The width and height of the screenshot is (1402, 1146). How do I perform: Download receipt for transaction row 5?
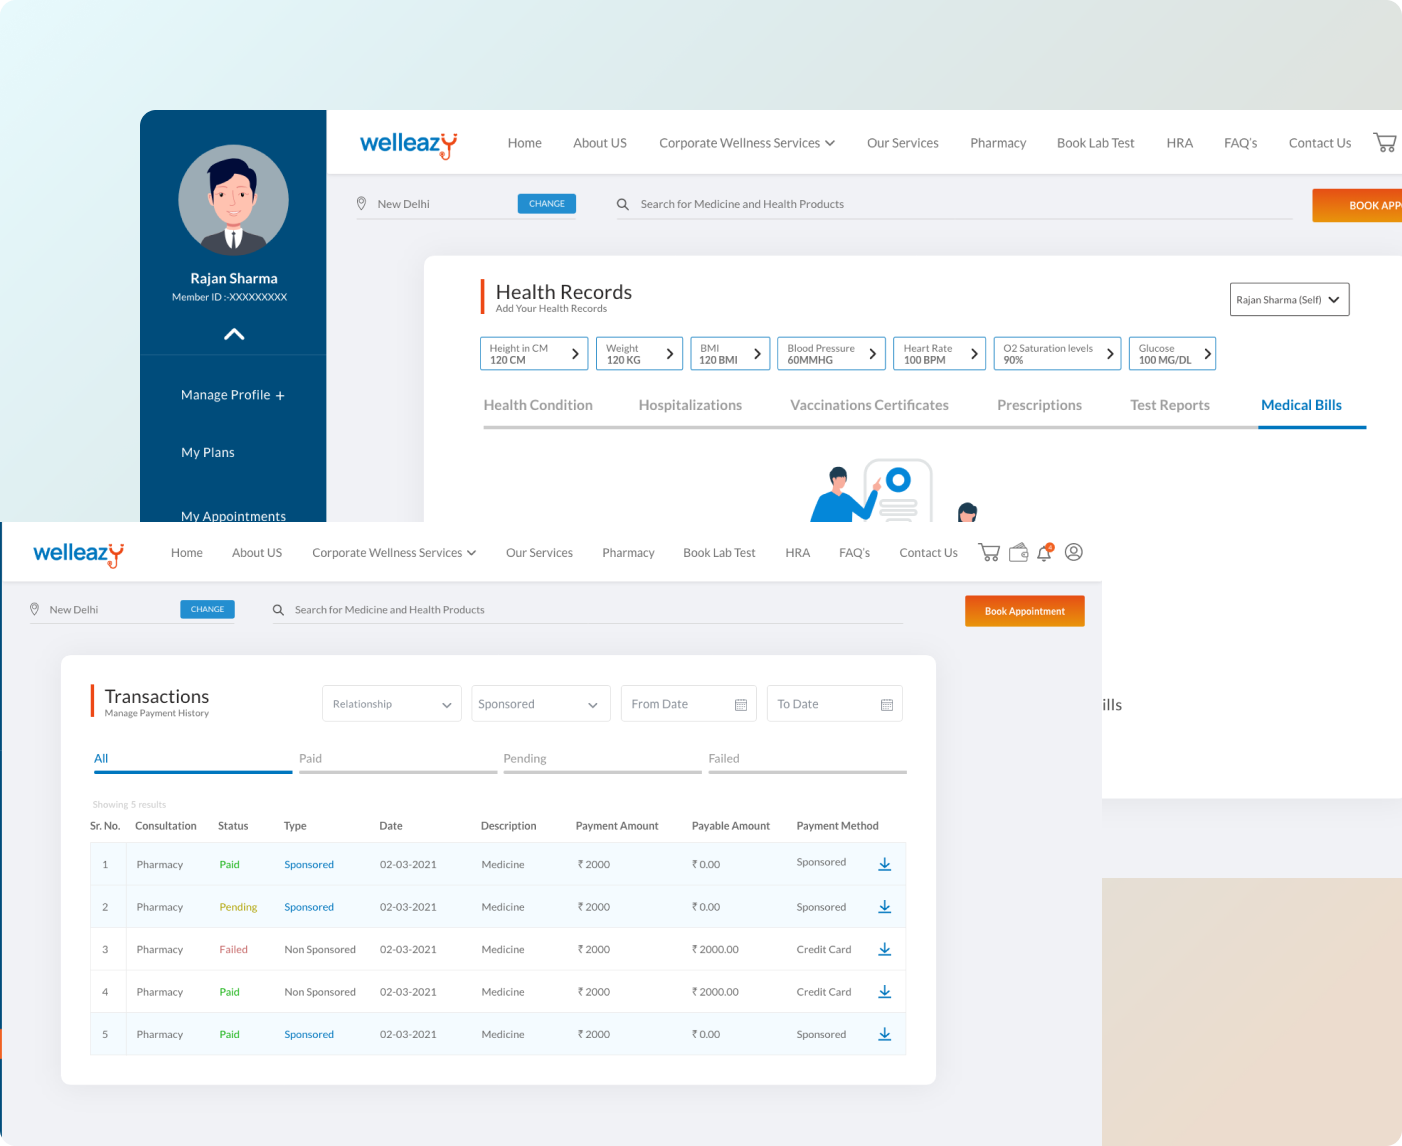point(885,1034)
